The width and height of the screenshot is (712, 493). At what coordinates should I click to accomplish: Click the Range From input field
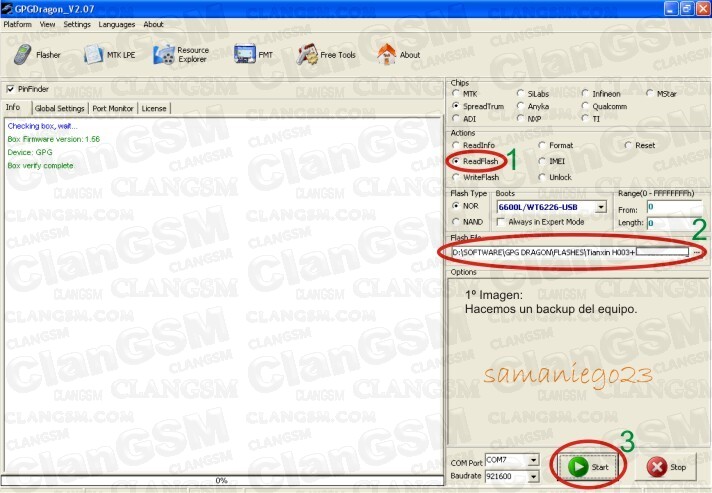[674, 208]
